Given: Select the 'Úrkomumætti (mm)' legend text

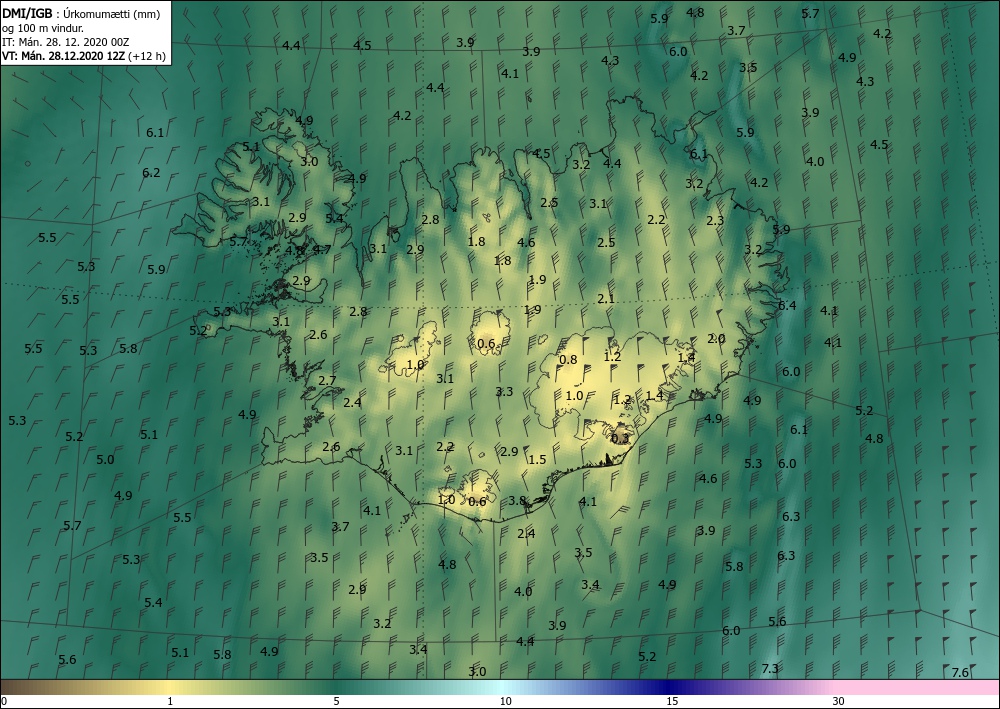Looking at the screenshot, I should 112,14.
